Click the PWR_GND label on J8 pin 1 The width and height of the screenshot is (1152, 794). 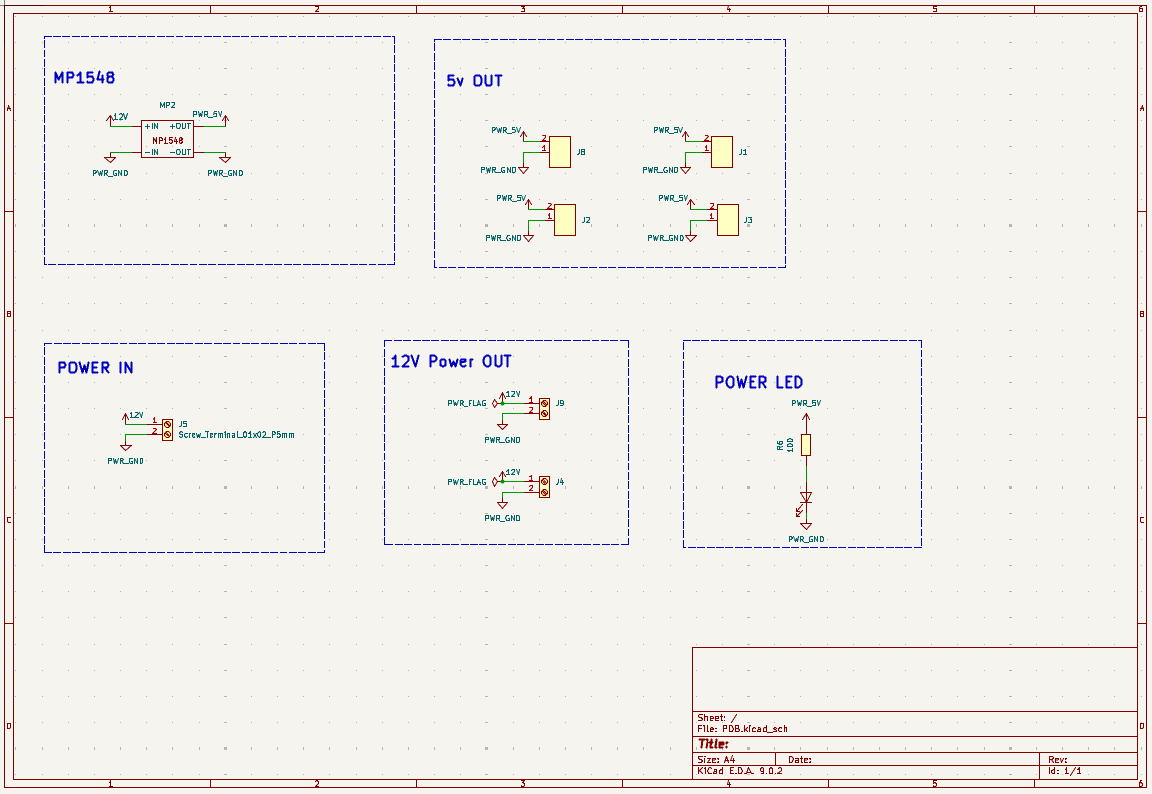point(499,170)
